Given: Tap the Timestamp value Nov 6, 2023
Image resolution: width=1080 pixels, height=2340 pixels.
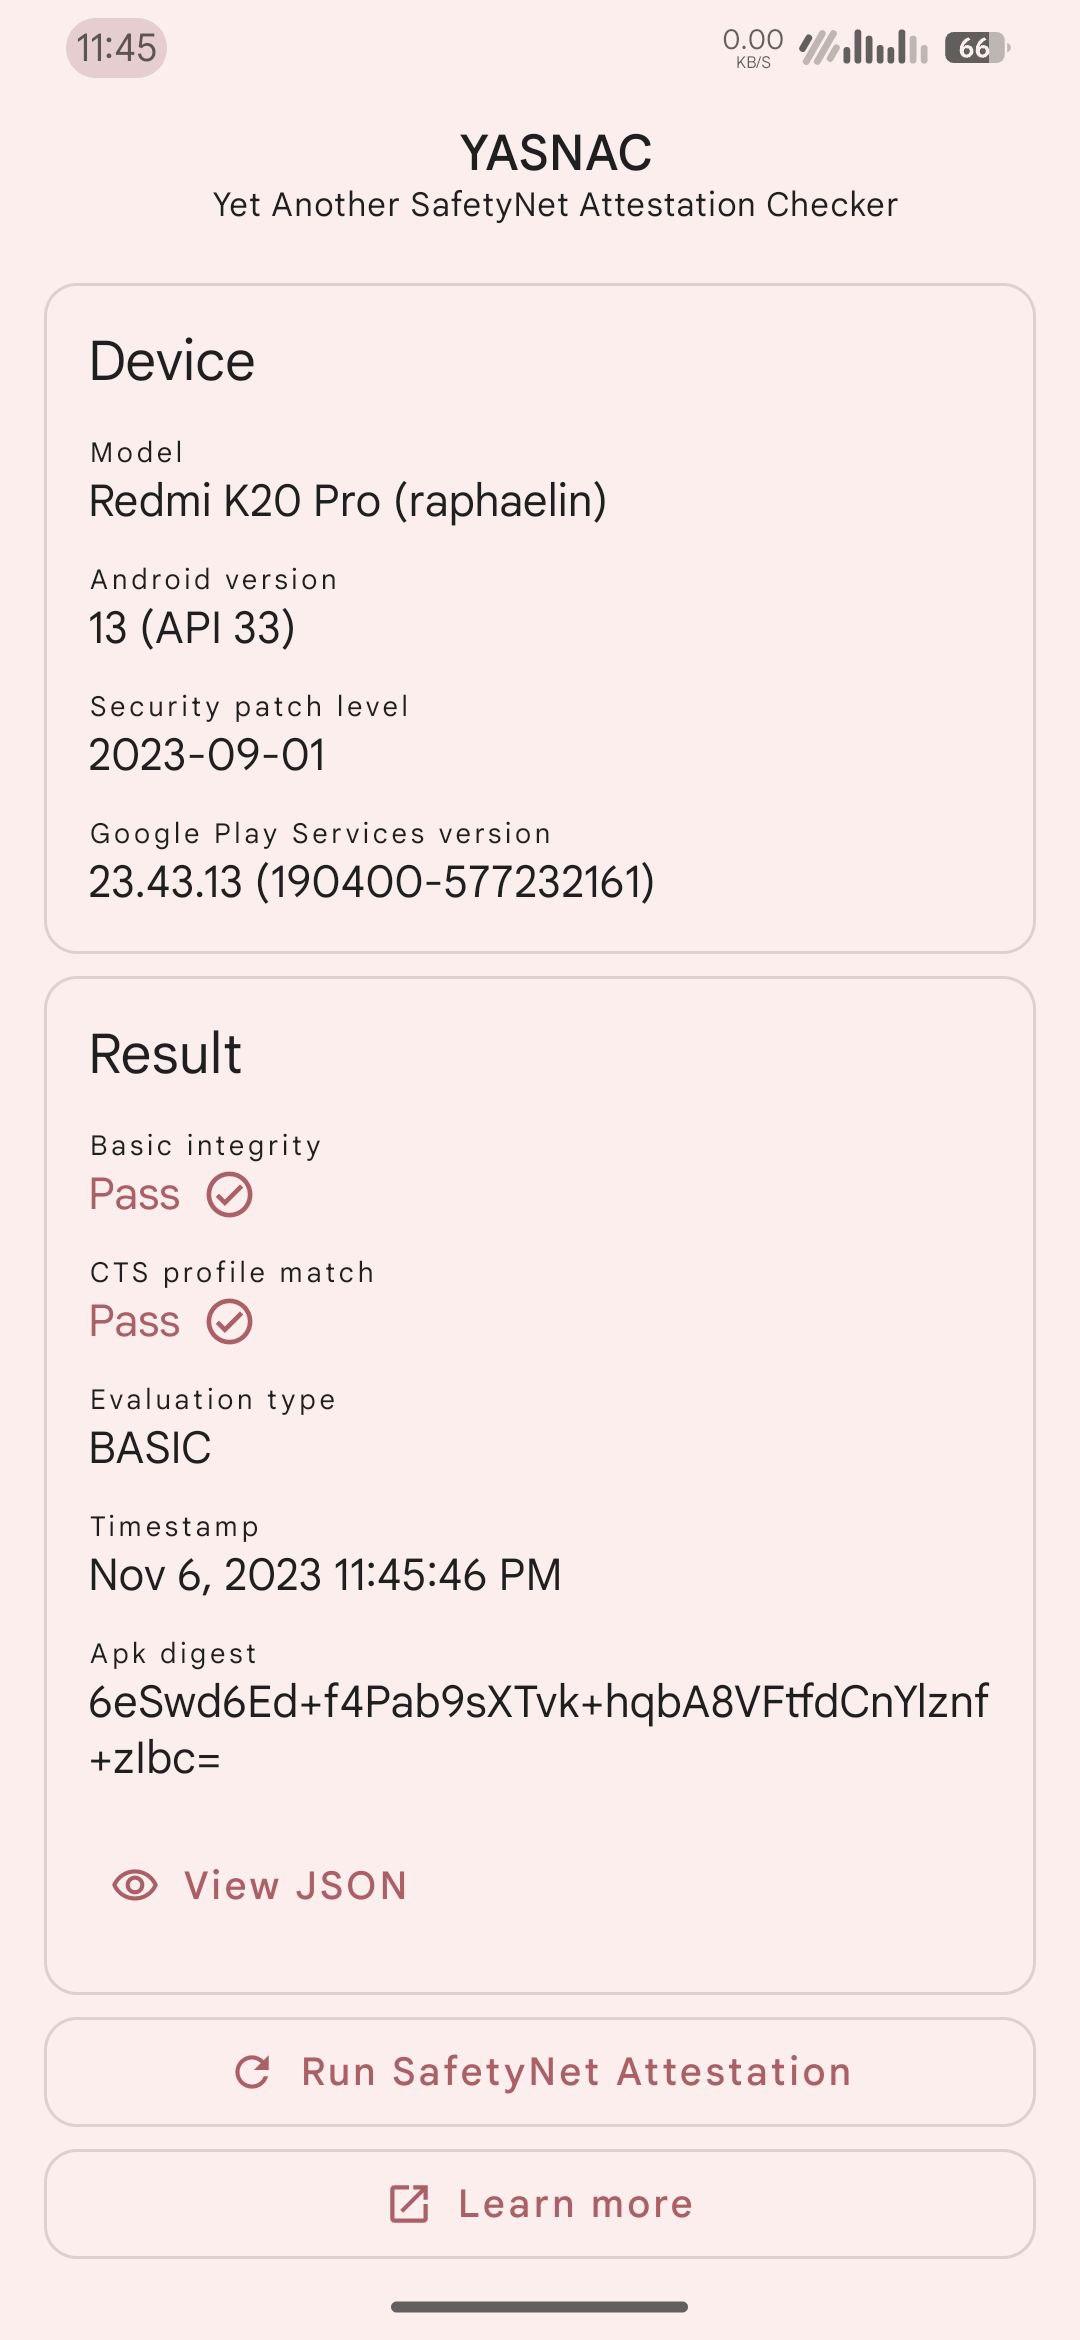Looking at the screenshot, I should tap(325, 1574).
